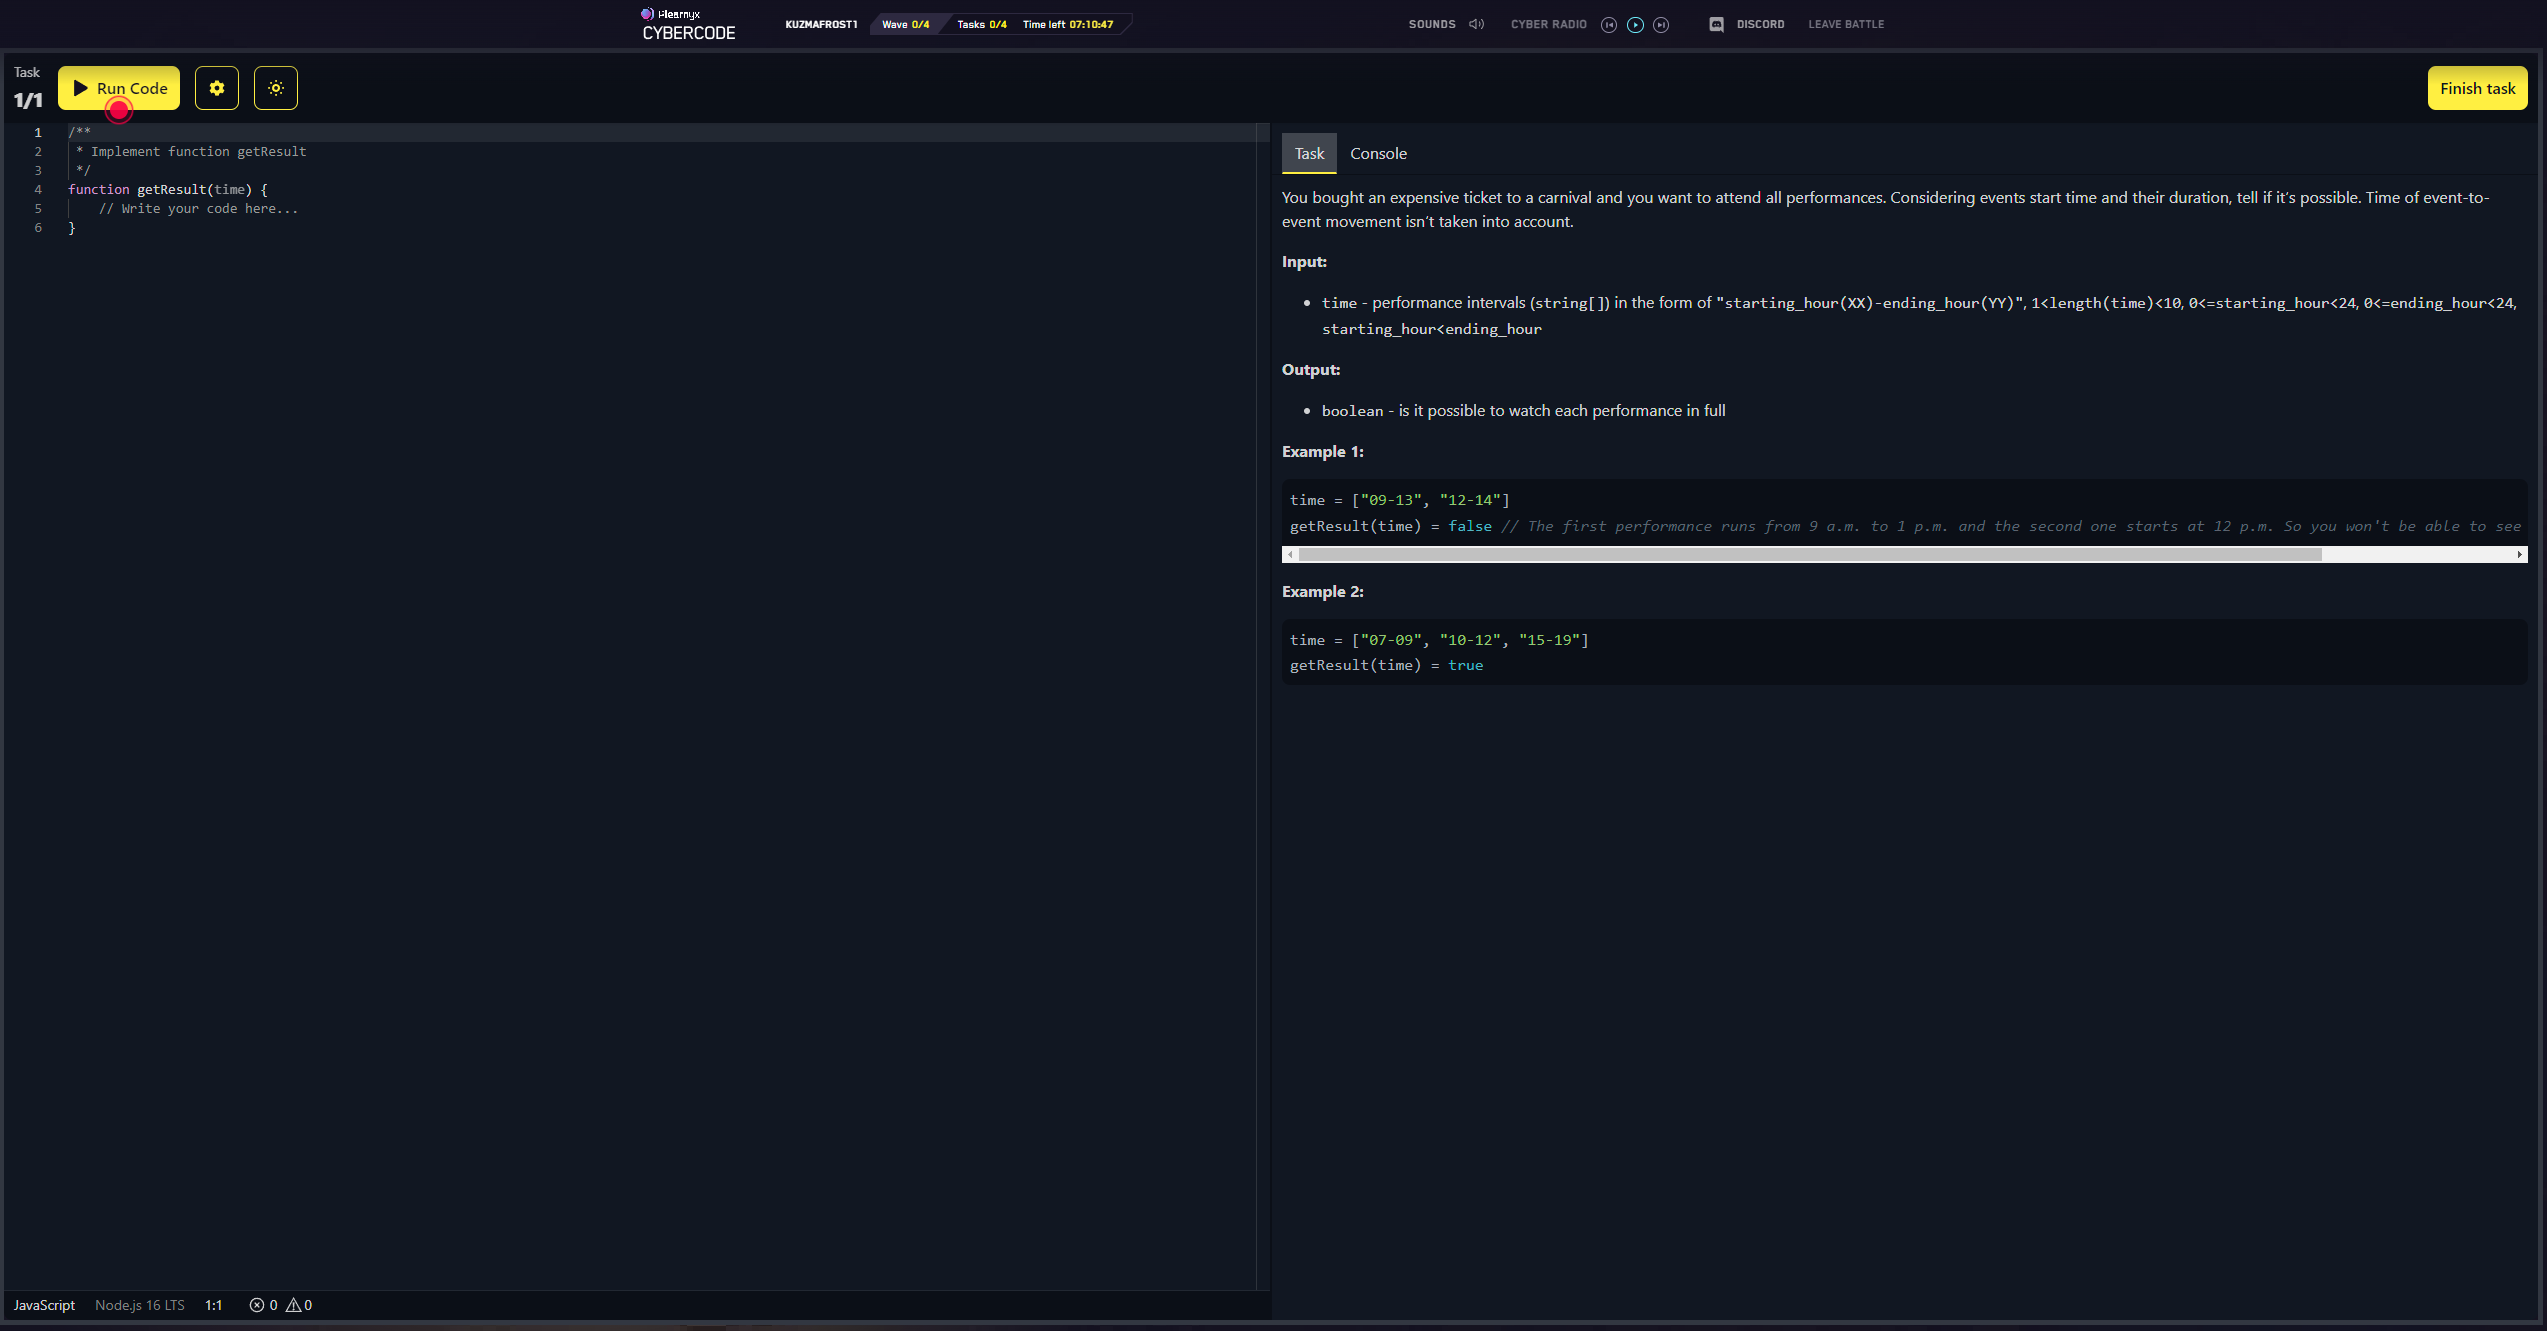The width and height of the screenshot is (2547, 1331).
Task: Play Cyber Radio
Action: point(1635,25)
